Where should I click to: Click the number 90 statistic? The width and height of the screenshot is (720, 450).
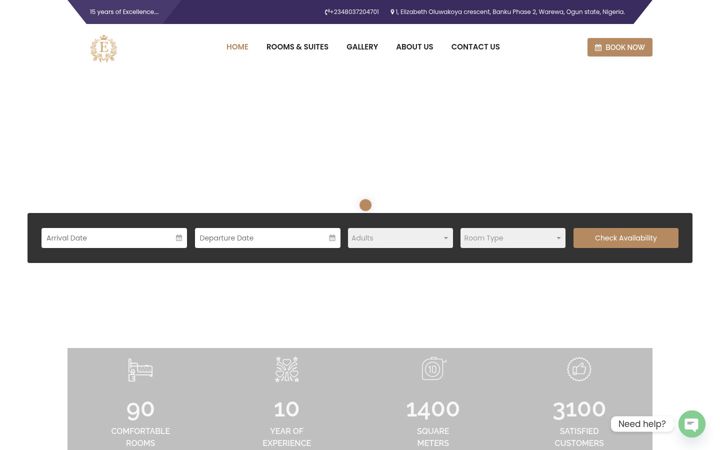(x=140, y=409)
